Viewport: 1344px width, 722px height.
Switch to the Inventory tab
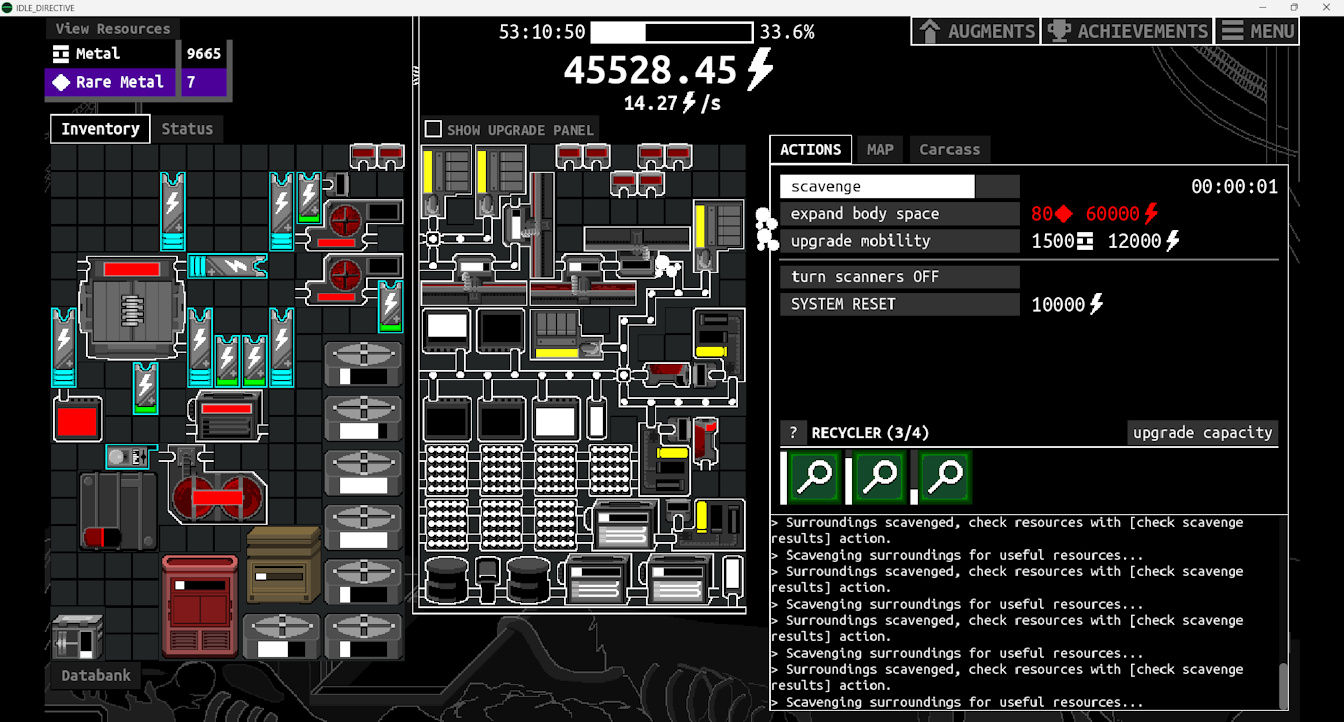pos(100,129)
